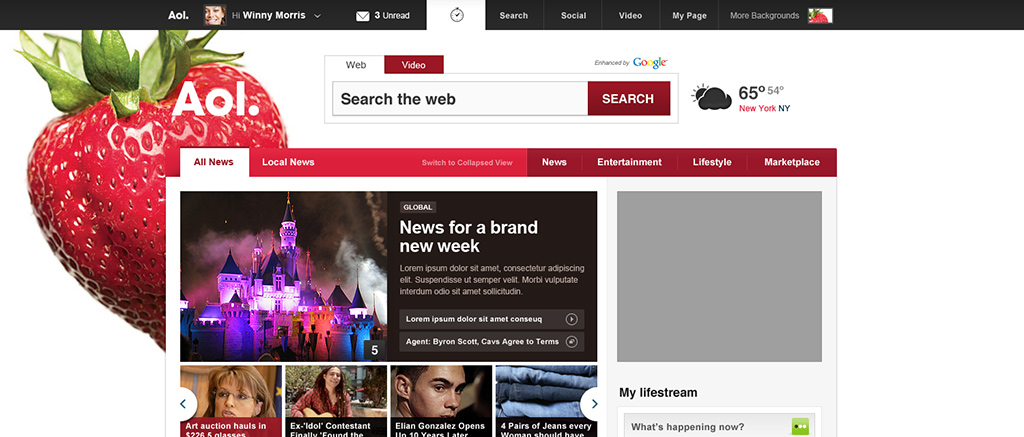Switch to the Web search tab

click(355, 65)
